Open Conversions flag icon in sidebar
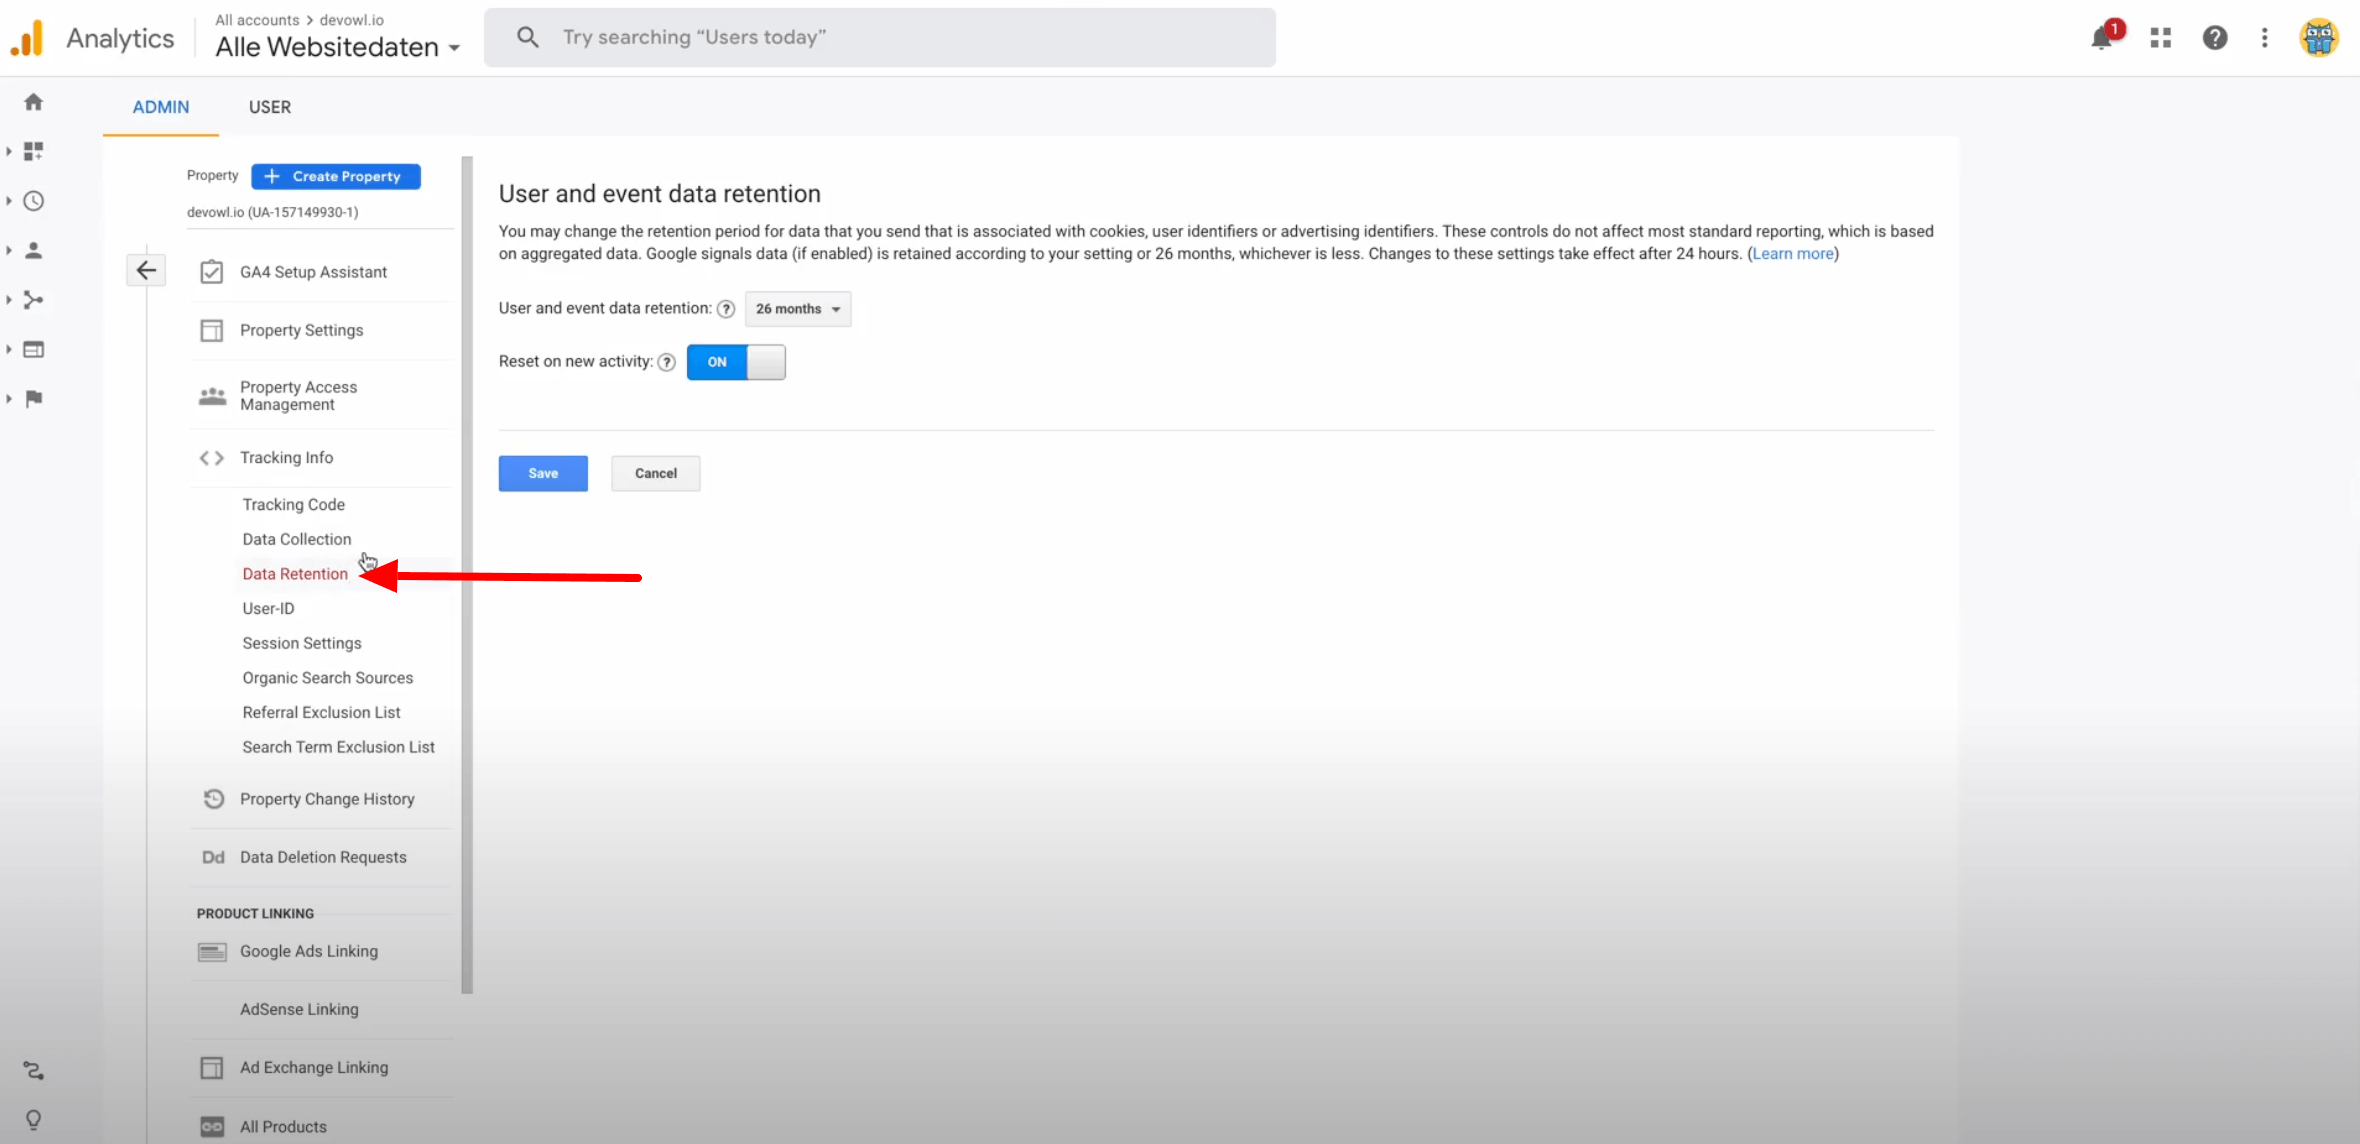Image resolution: width=2360 pixels, height=1144 pixels. (x=34, y=399)
